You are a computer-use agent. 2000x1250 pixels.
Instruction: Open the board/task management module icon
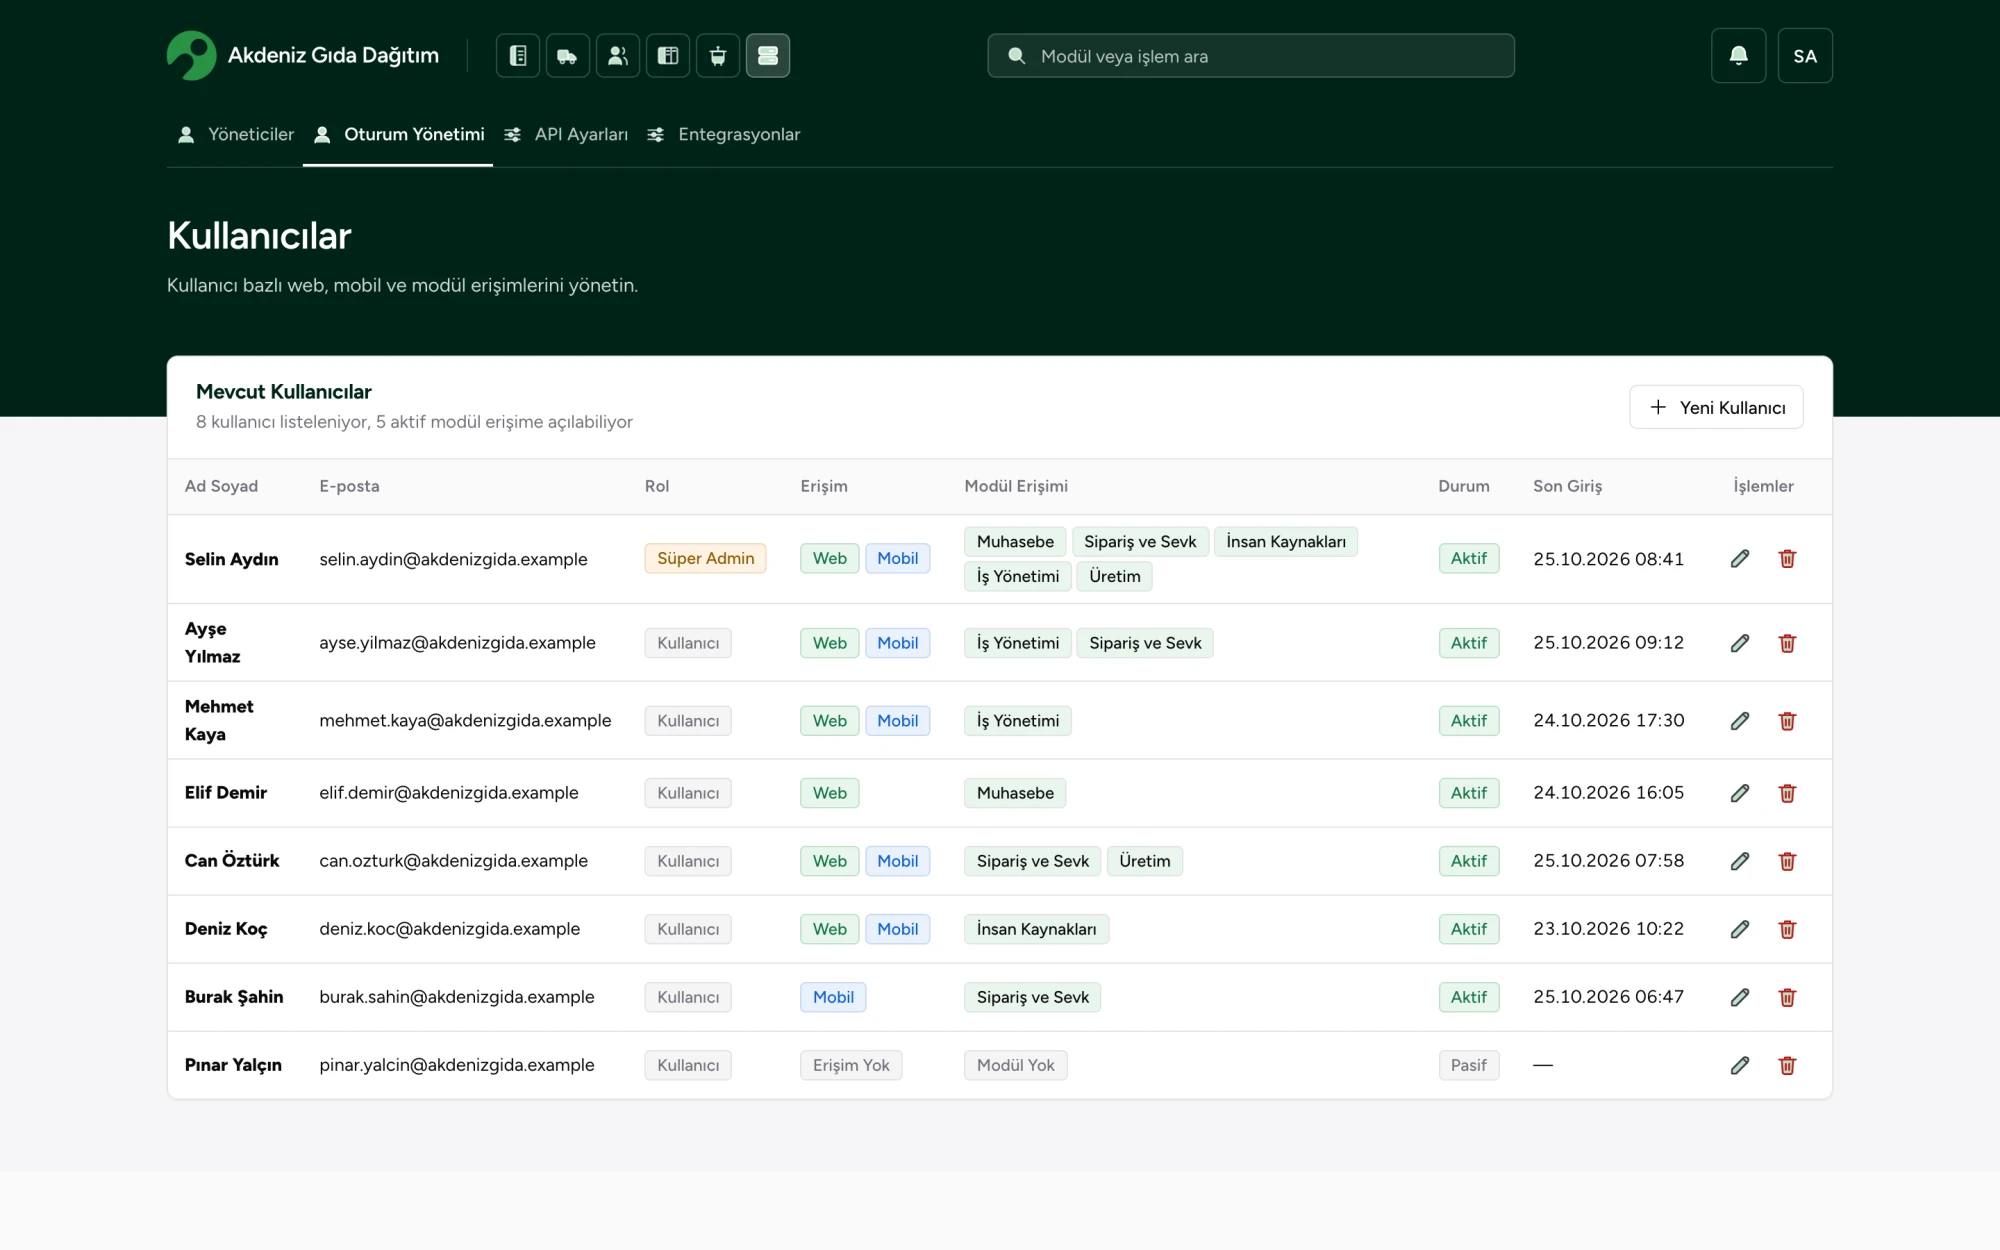[x=668, y=56]
